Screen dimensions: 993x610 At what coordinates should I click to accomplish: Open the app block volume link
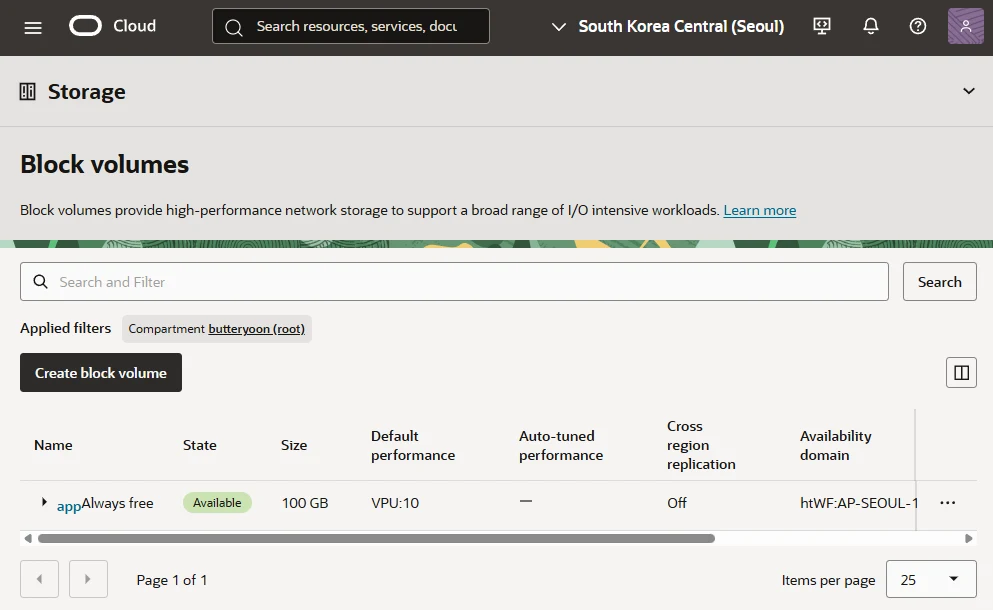point(68,505)
